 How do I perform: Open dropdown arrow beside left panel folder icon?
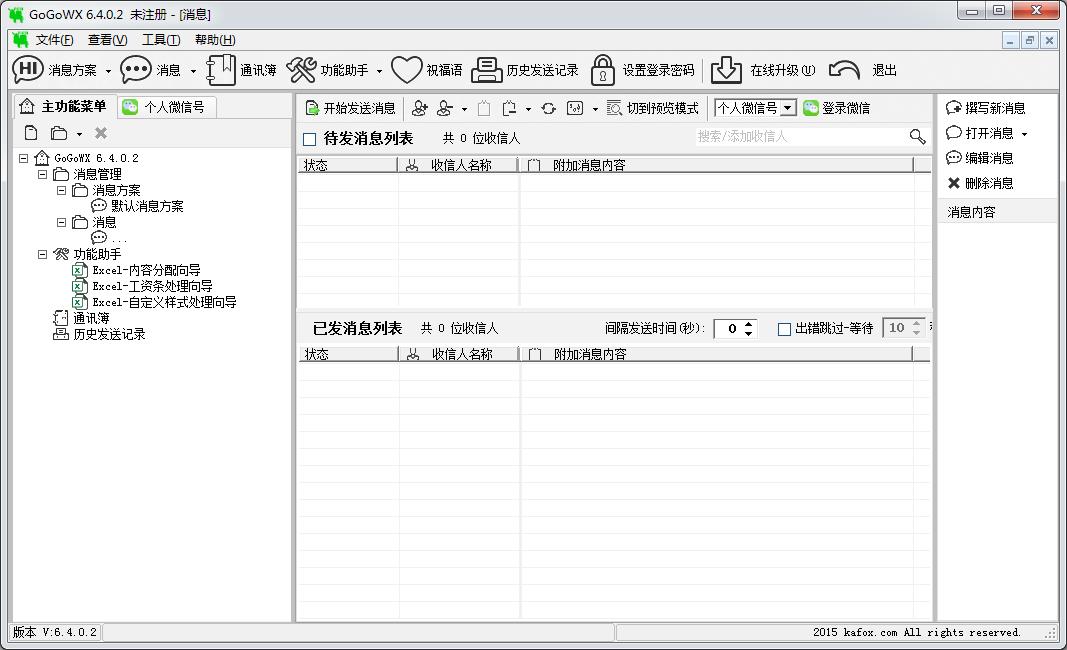80,134
